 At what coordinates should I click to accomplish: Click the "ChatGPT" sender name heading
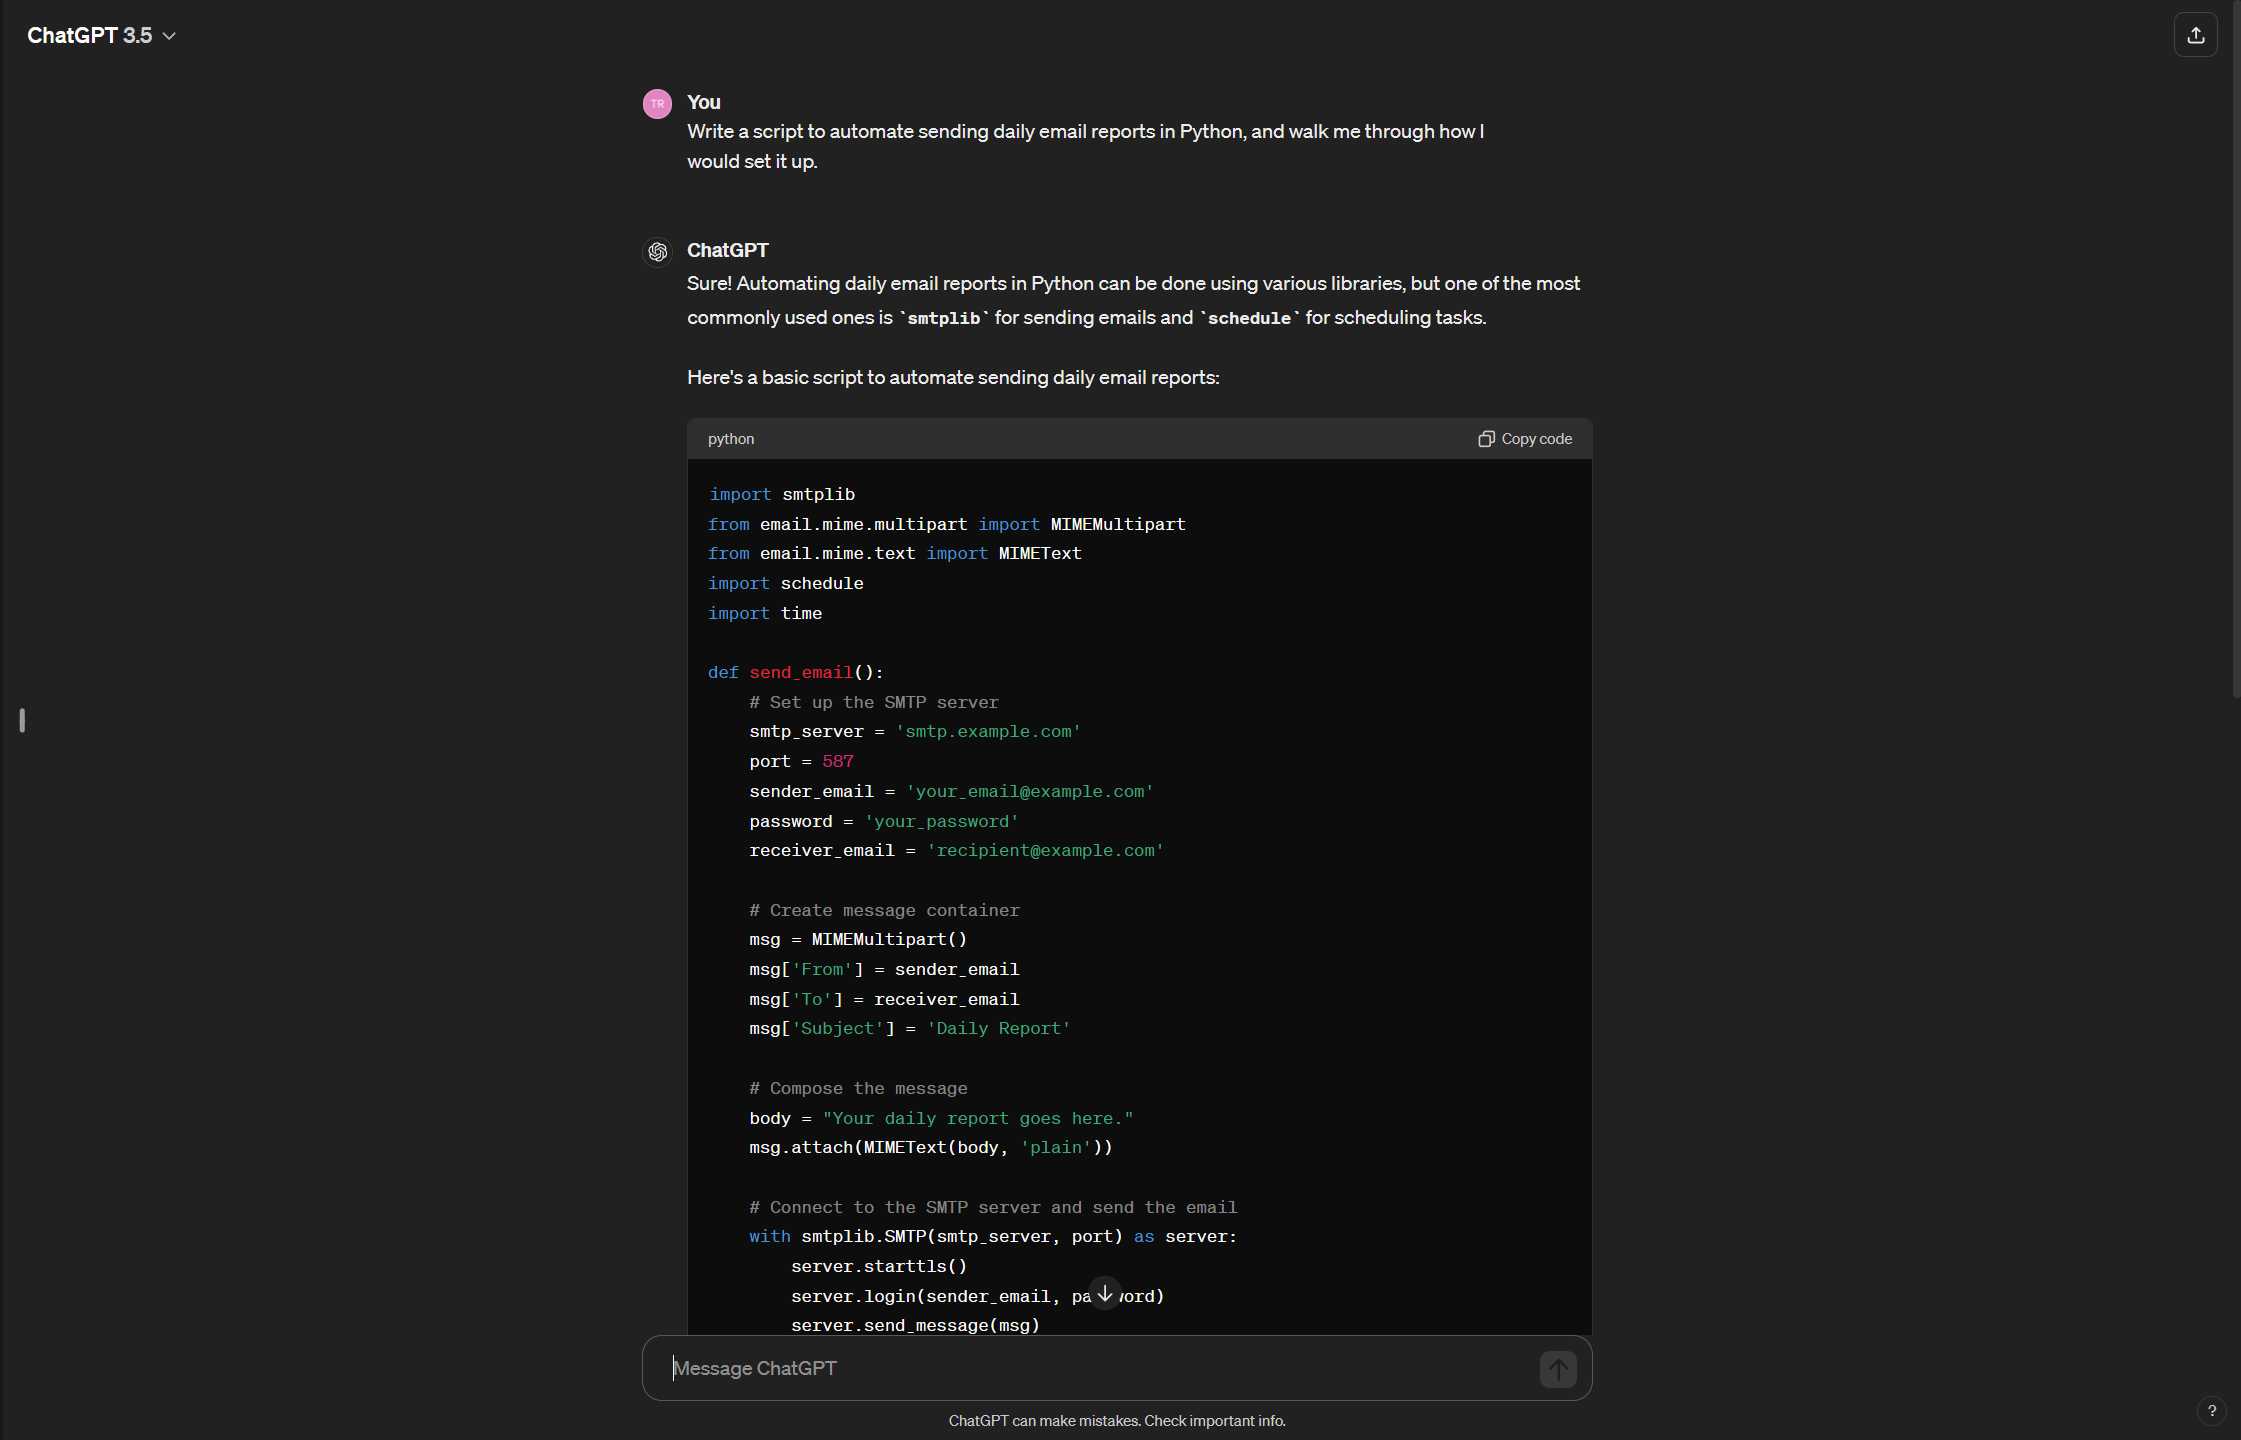click(727, 250)
